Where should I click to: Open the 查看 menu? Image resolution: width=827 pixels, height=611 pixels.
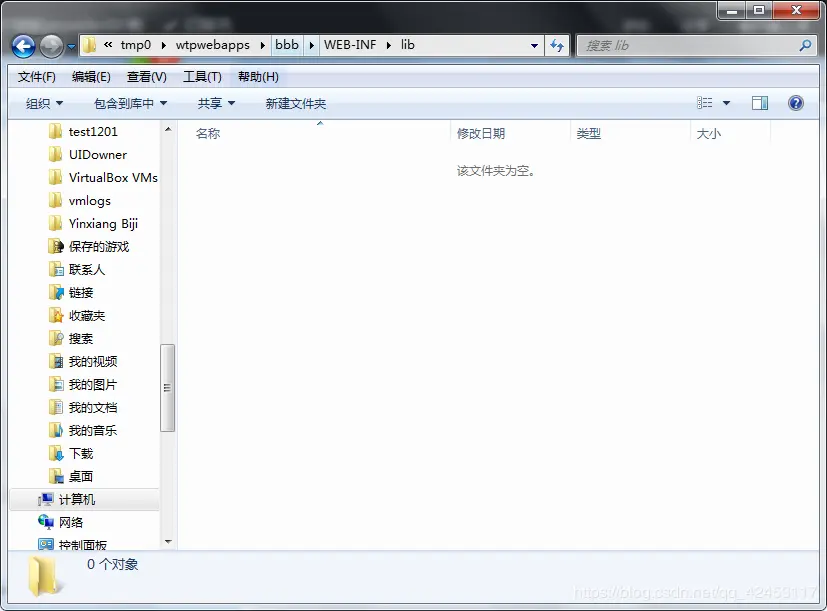coord(145,76)
